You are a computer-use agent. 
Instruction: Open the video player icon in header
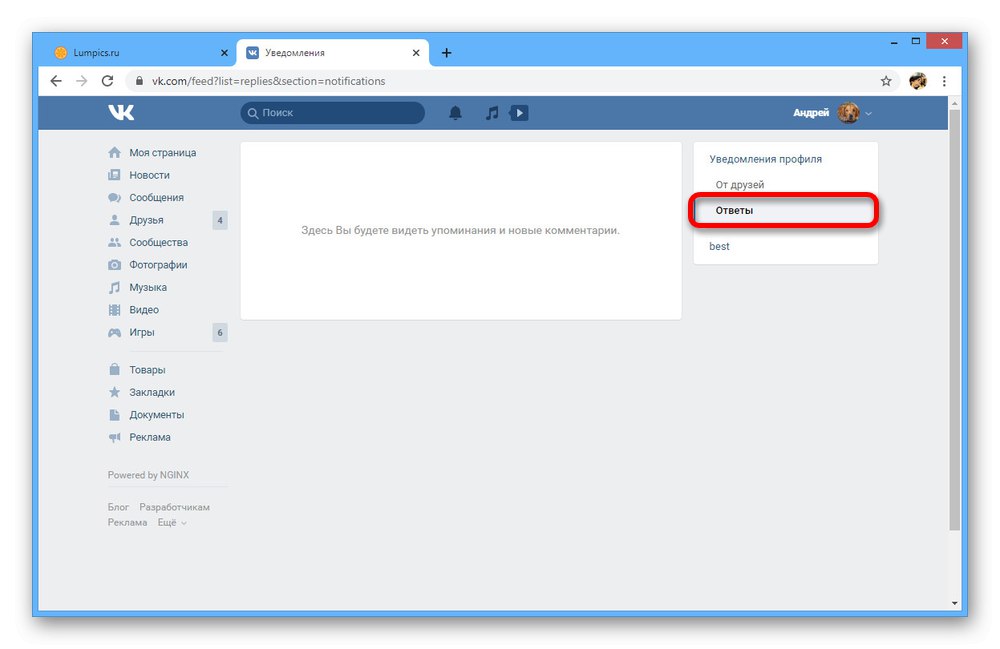pos(519,113)
